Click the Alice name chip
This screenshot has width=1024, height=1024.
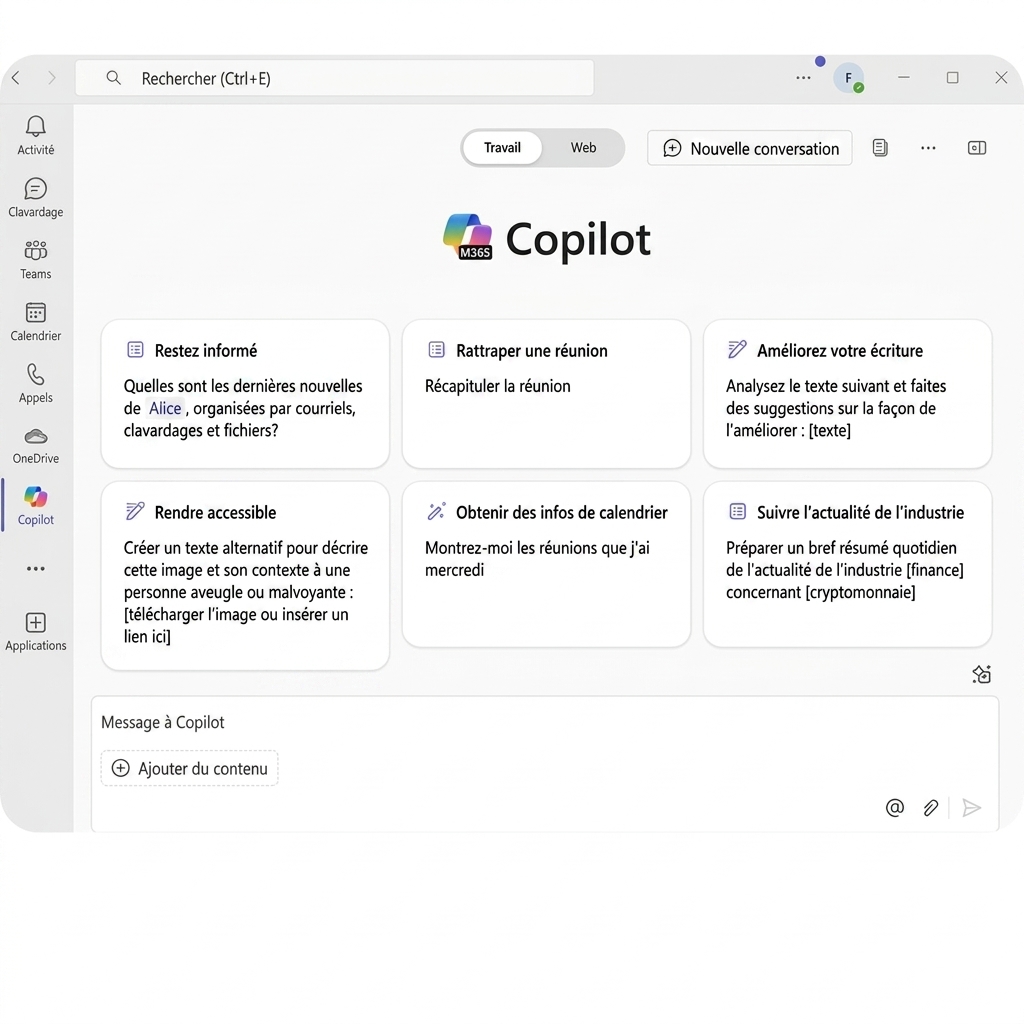[x=165, y=408]
